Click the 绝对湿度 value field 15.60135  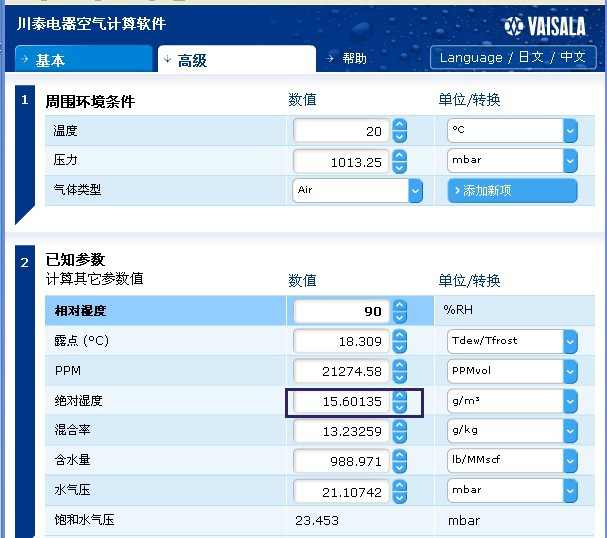tap(341, 402)
